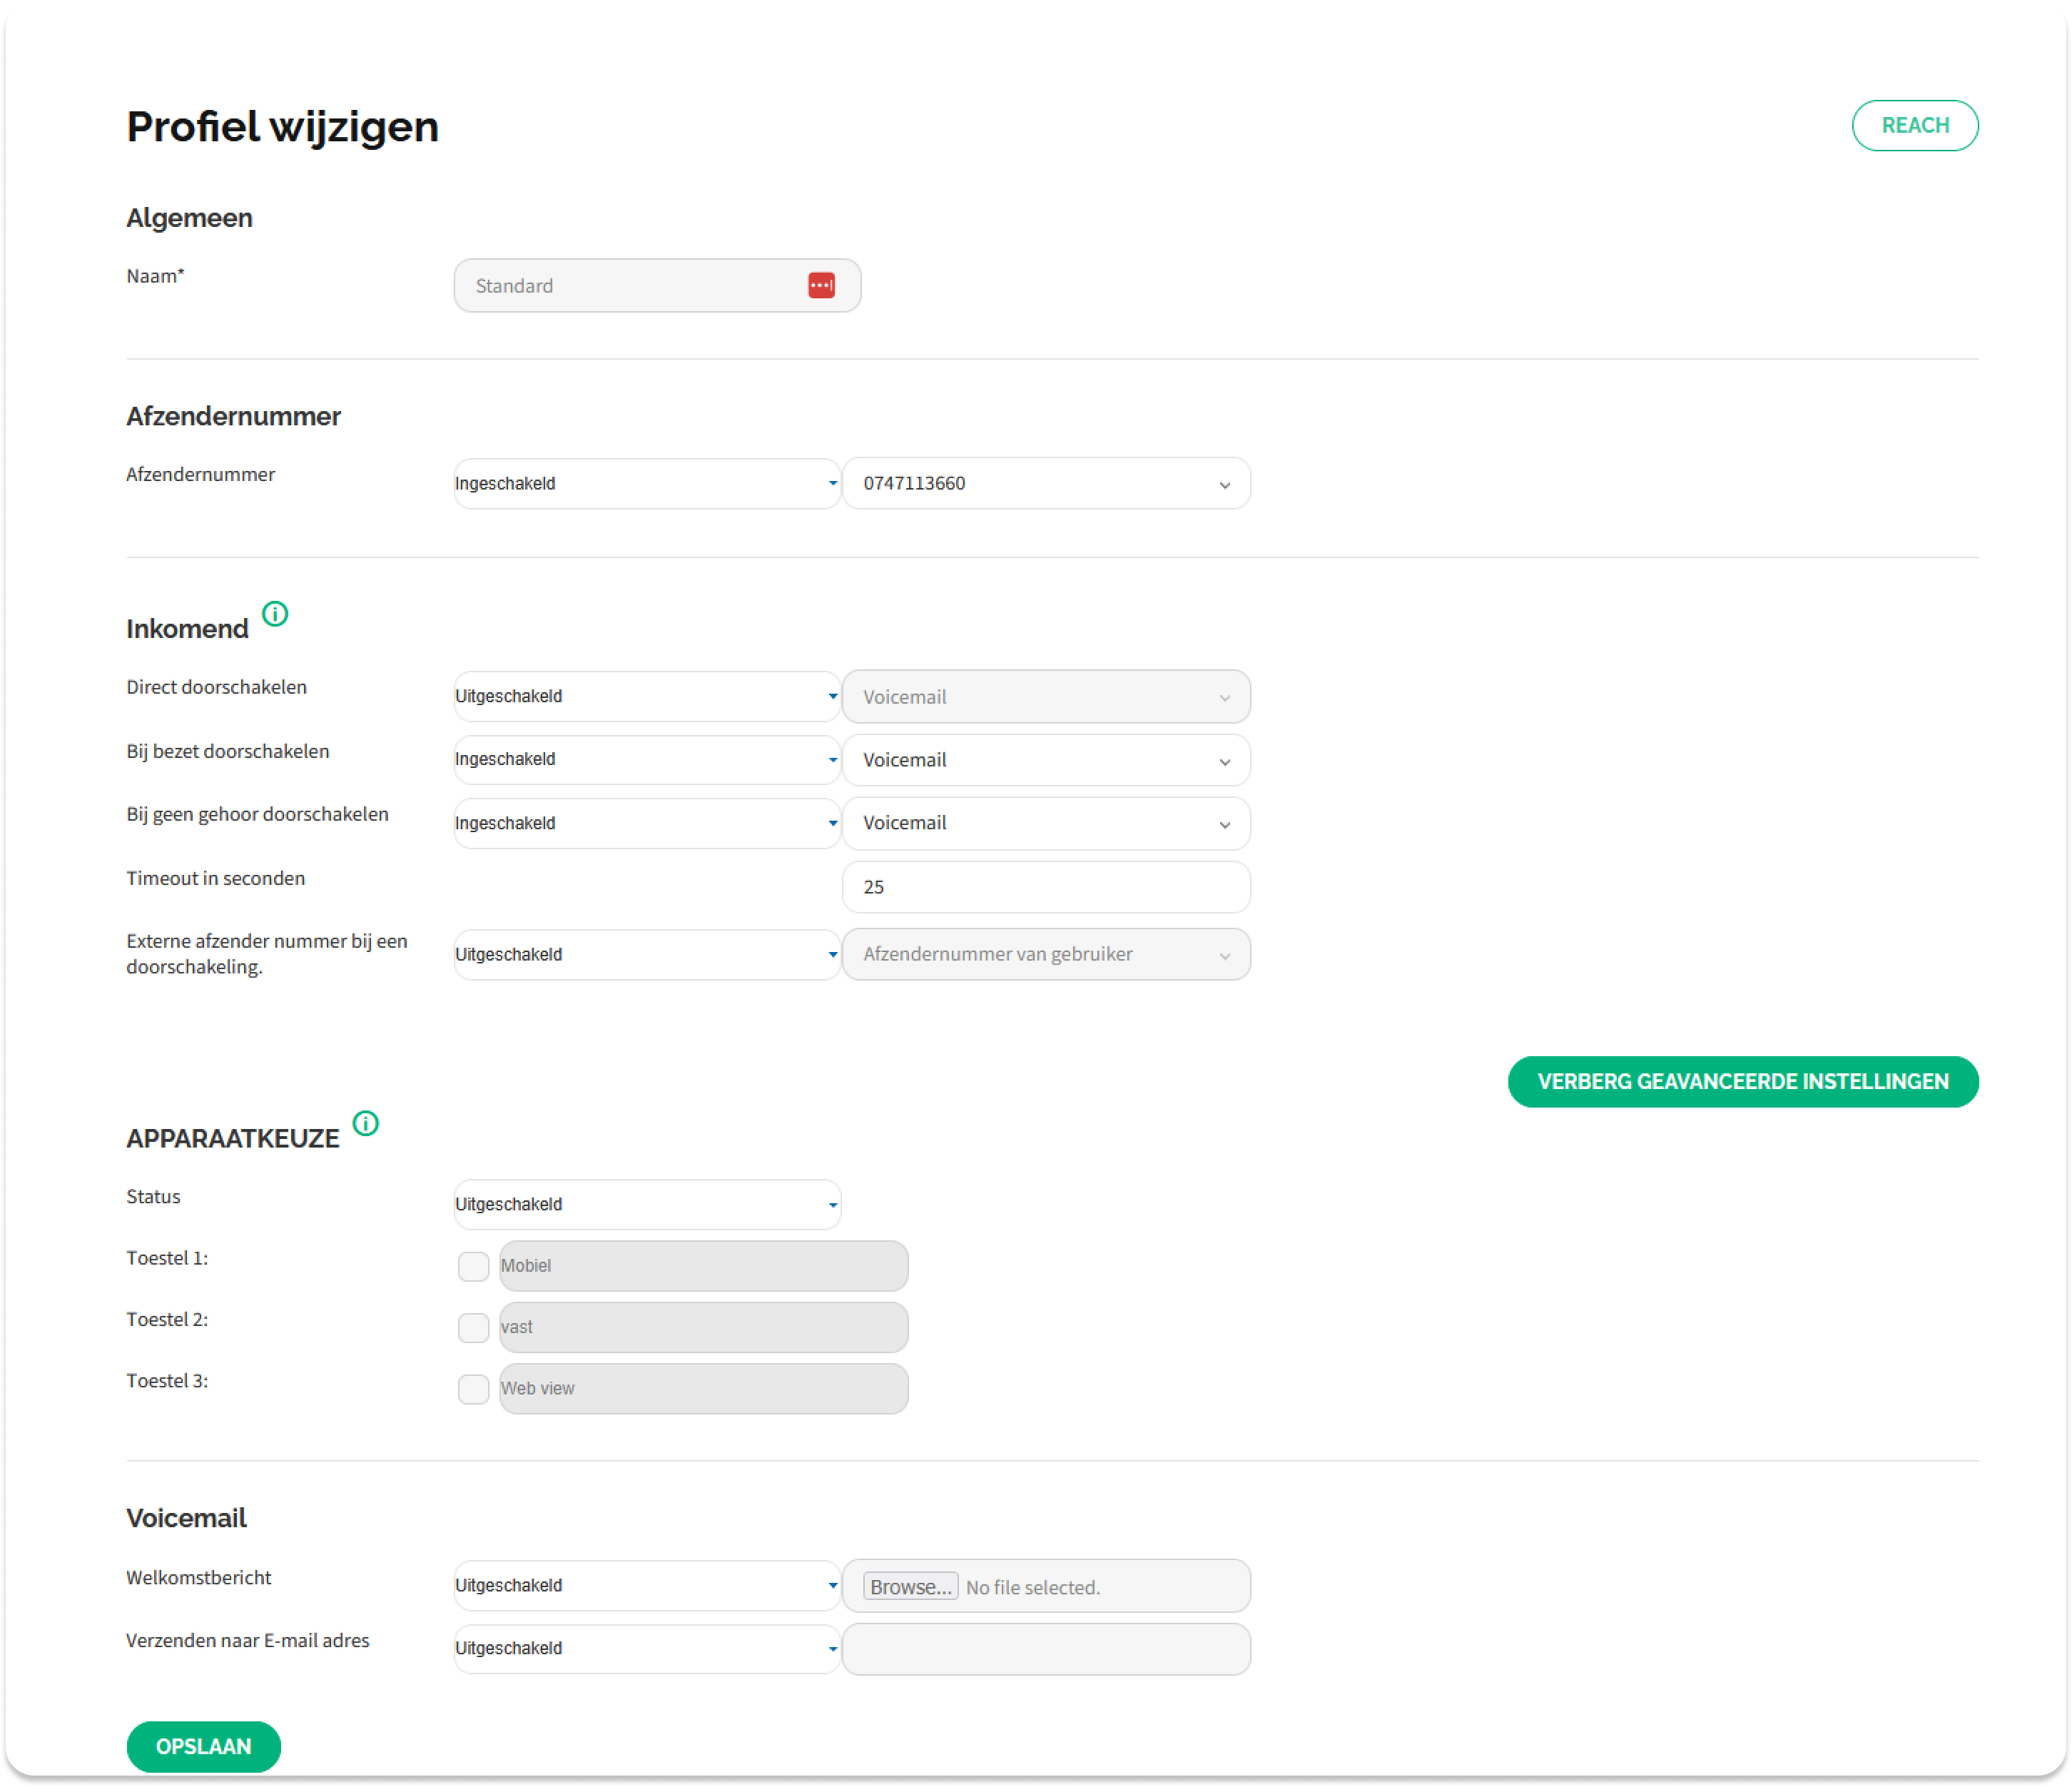Image resolution: width=2072 pixels, height=1787 pixels.
Task: Open the Verzenden naar E-mail adres dropdown
Action: (646, 1648)
